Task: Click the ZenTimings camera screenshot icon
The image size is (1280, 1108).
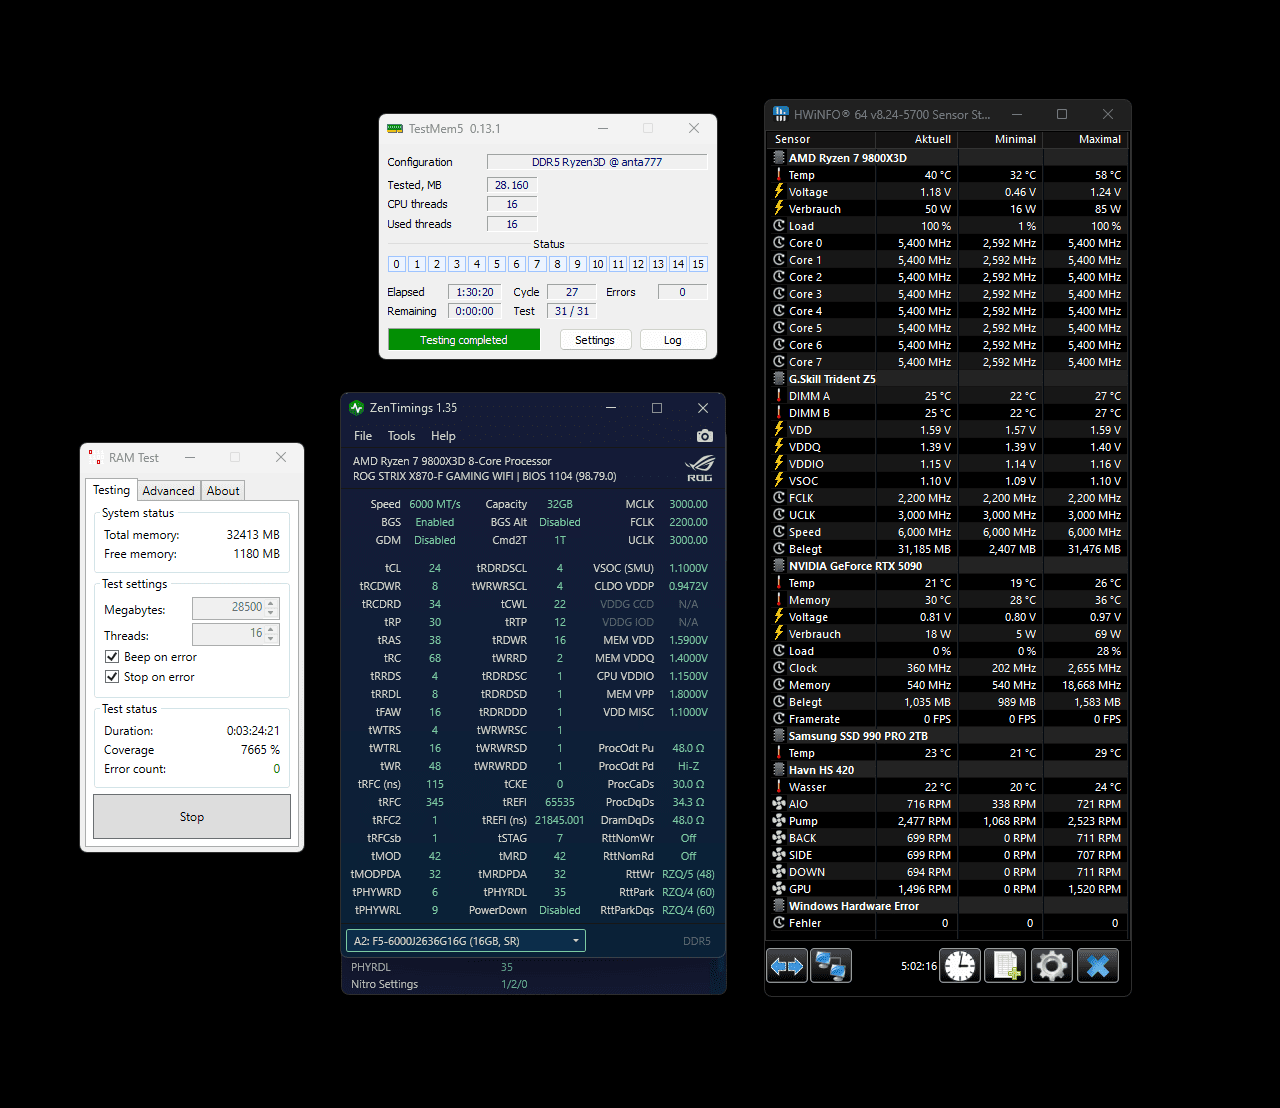Action: pos(705,436)
